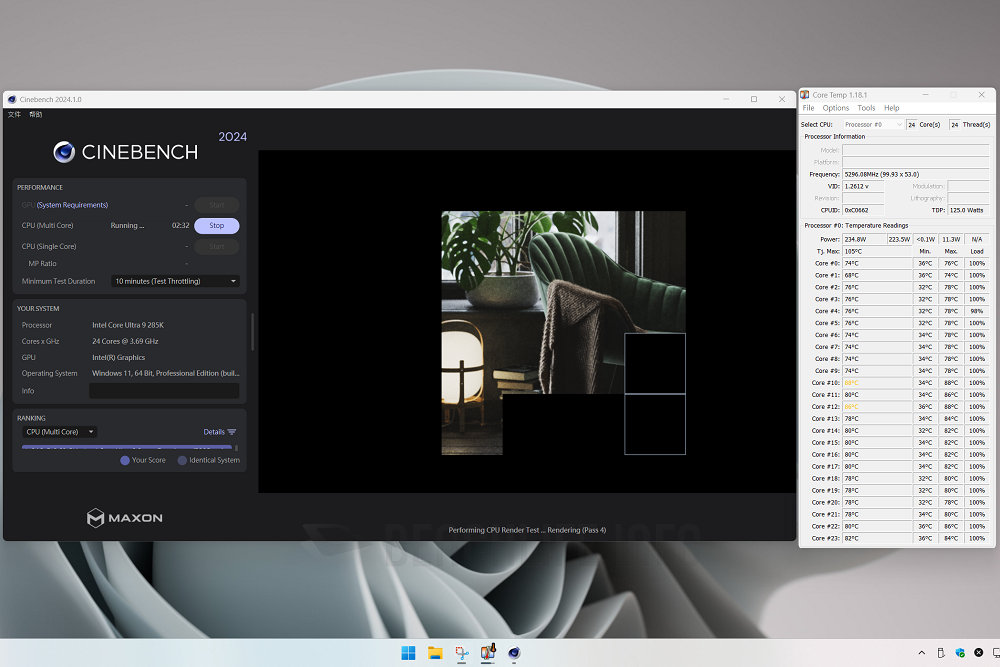
Task: Click the 02:32 elapsed timer
Action: pyautogui.click(x=180, y=226)
